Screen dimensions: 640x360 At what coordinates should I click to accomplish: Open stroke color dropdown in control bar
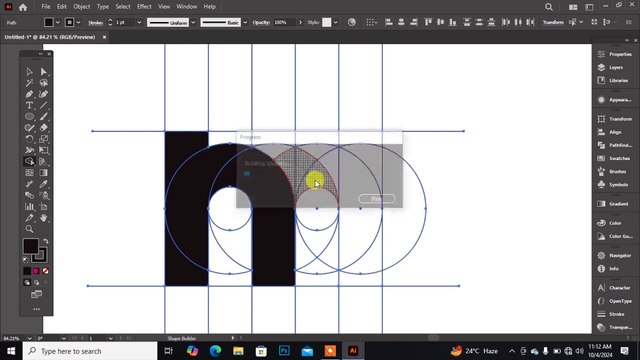point(78,22)
